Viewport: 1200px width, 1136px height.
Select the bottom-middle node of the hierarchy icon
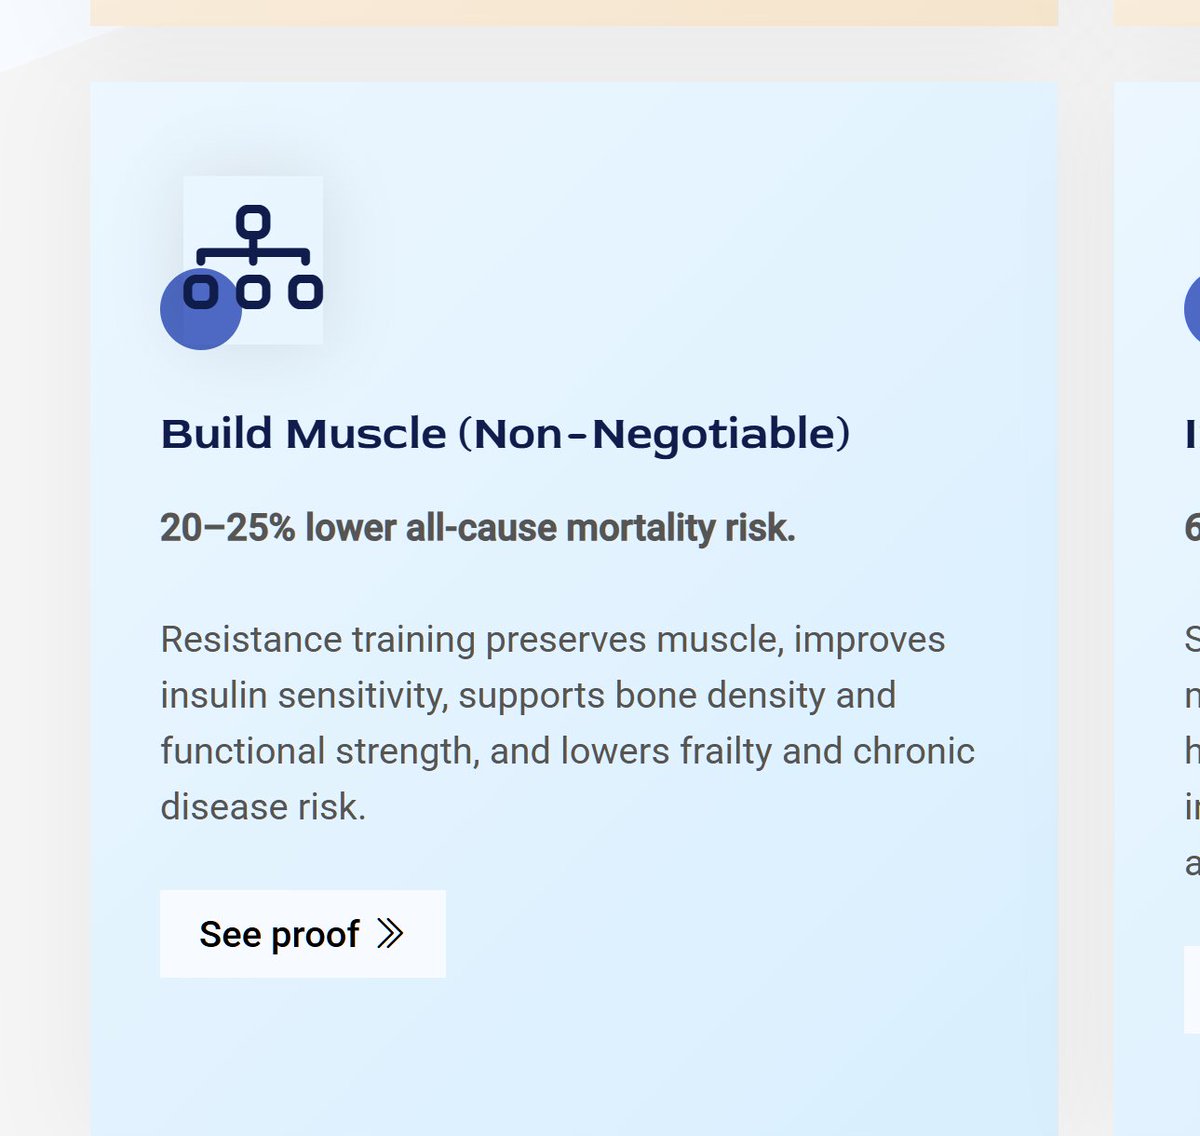pos(253,292)
